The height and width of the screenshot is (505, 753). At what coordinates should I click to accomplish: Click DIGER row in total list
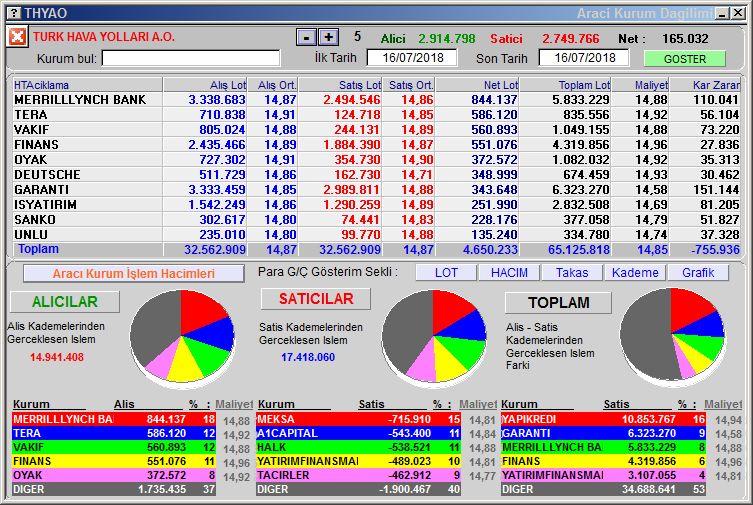point(603,489)
